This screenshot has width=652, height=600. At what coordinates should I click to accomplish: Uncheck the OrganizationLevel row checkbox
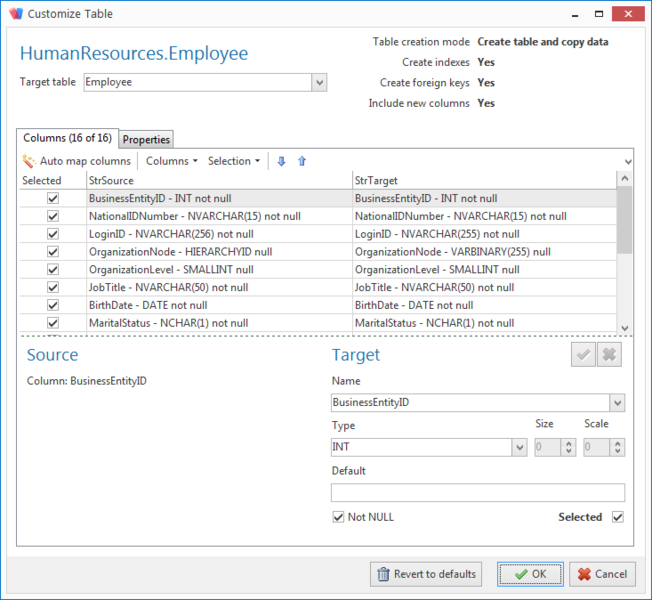pos(53,270)
